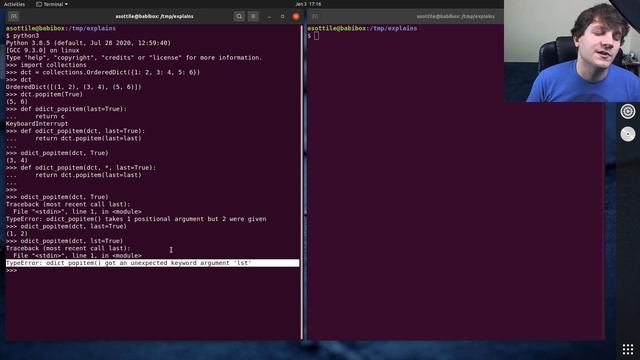Screen dimensions: 640x360
Task: Click the webcam video thumbnail
Action: [x=572, y=51]
